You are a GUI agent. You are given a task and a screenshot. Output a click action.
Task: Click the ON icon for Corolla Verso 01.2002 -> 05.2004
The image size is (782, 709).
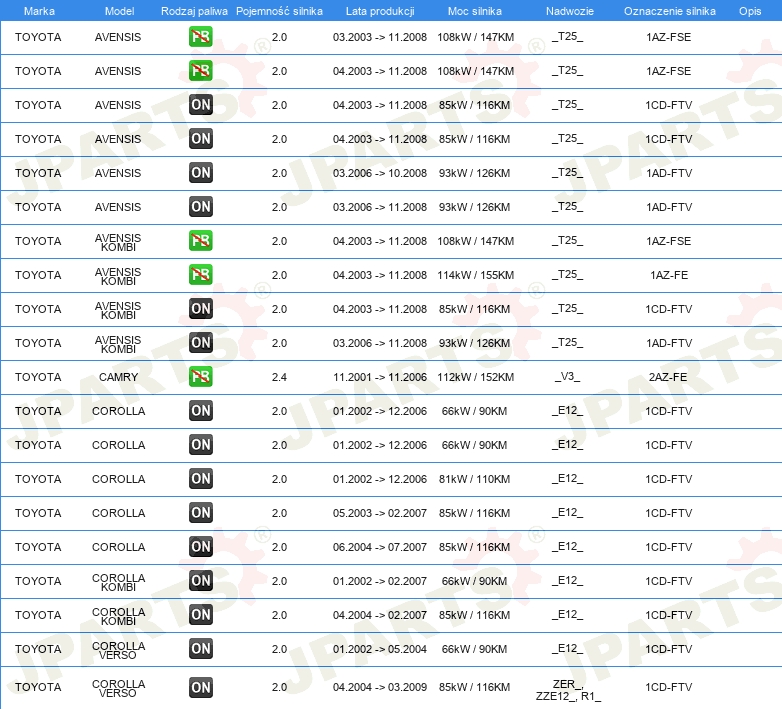pos(200,648)
